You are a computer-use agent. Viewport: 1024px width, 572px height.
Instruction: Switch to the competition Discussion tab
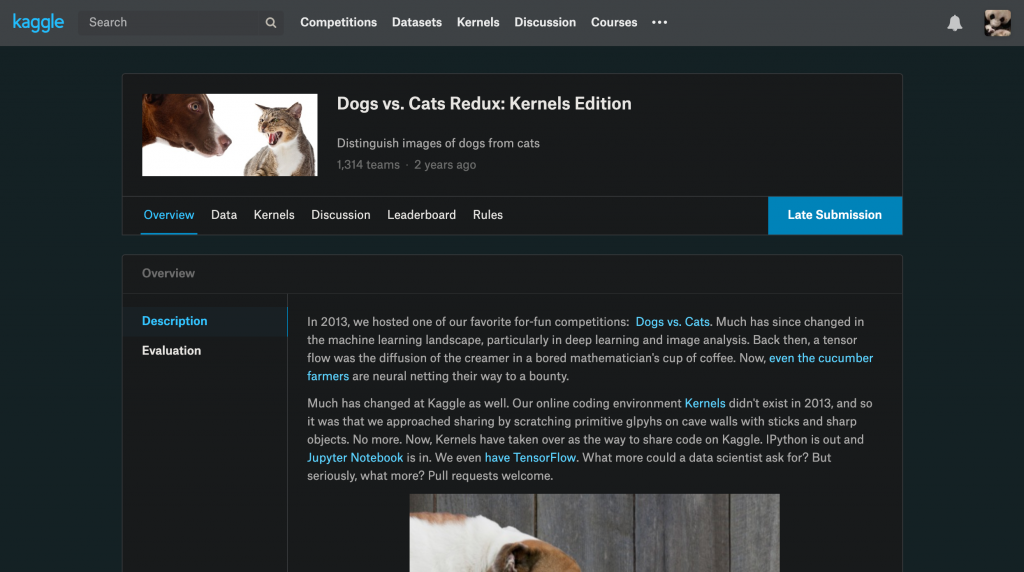tap(340, 215)
